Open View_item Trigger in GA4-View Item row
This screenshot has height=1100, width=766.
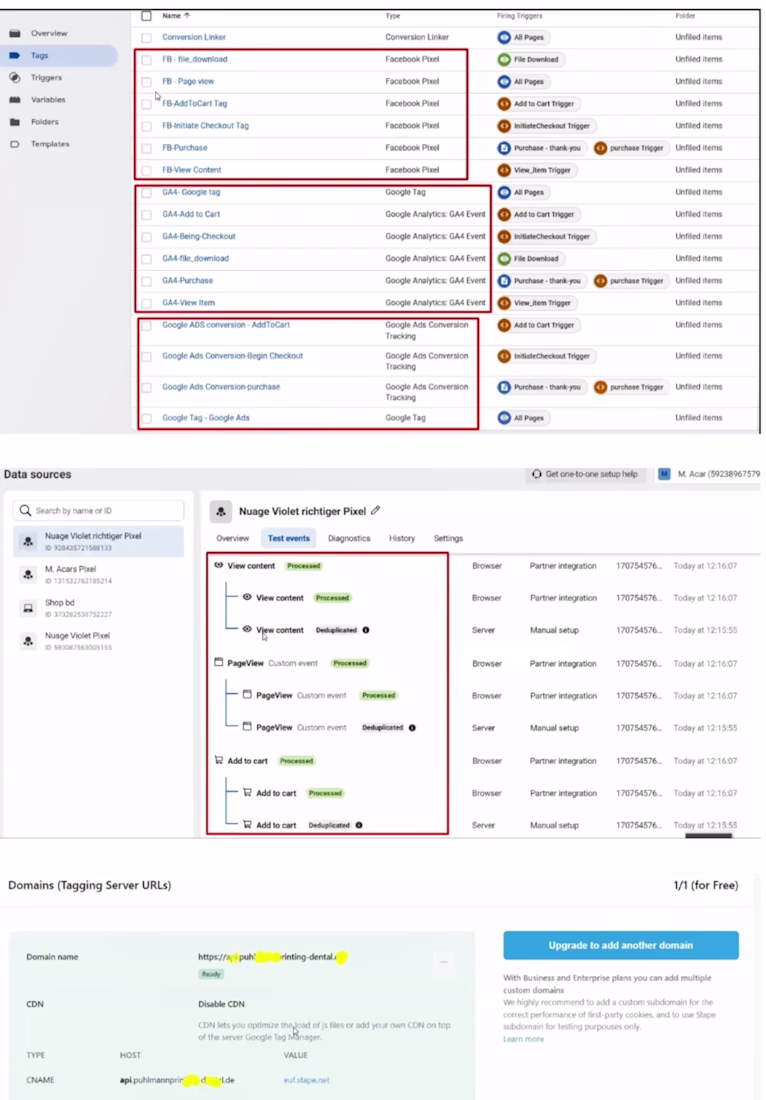point(537,303)
